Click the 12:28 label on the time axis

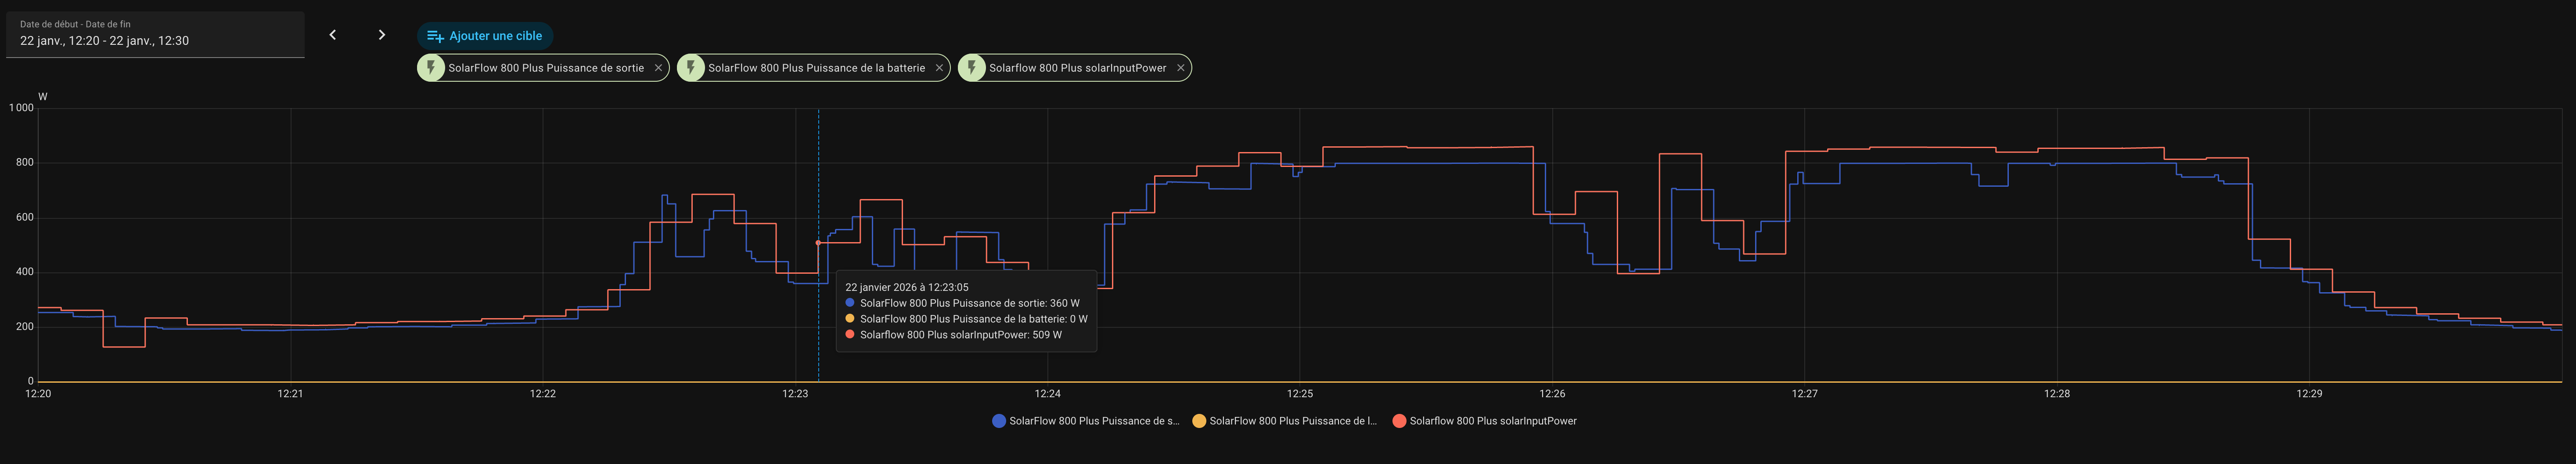[2057, 394]
